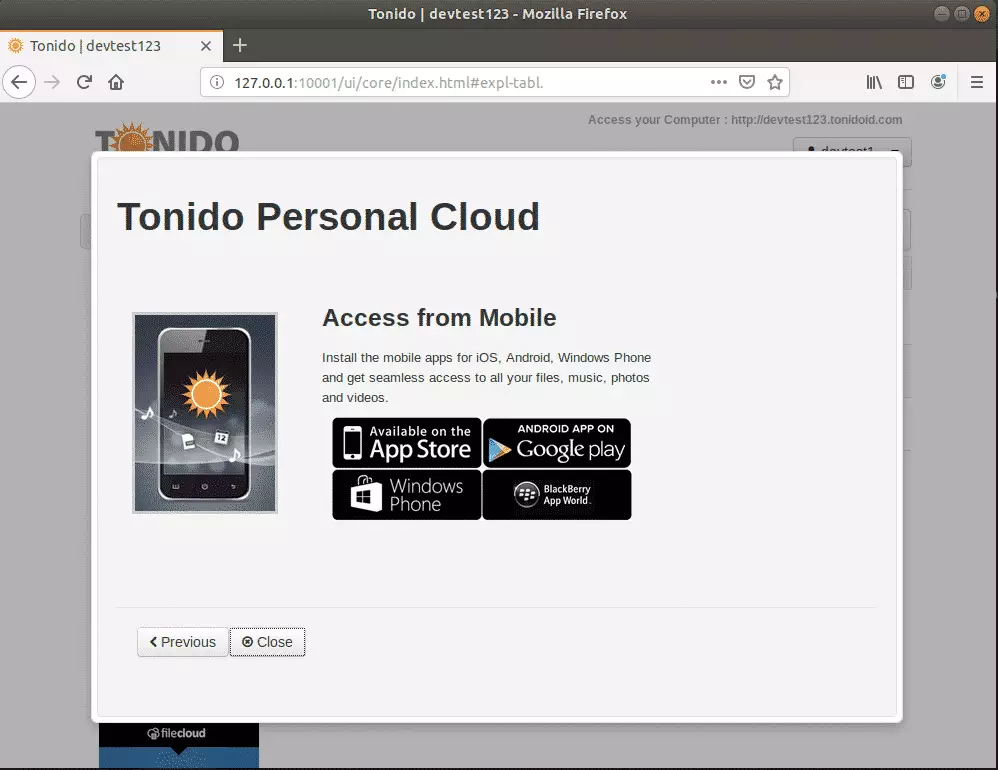Open the Google Play badge
Screen dimensions: 998x770
pyautogui.click(x=557, y=443)
